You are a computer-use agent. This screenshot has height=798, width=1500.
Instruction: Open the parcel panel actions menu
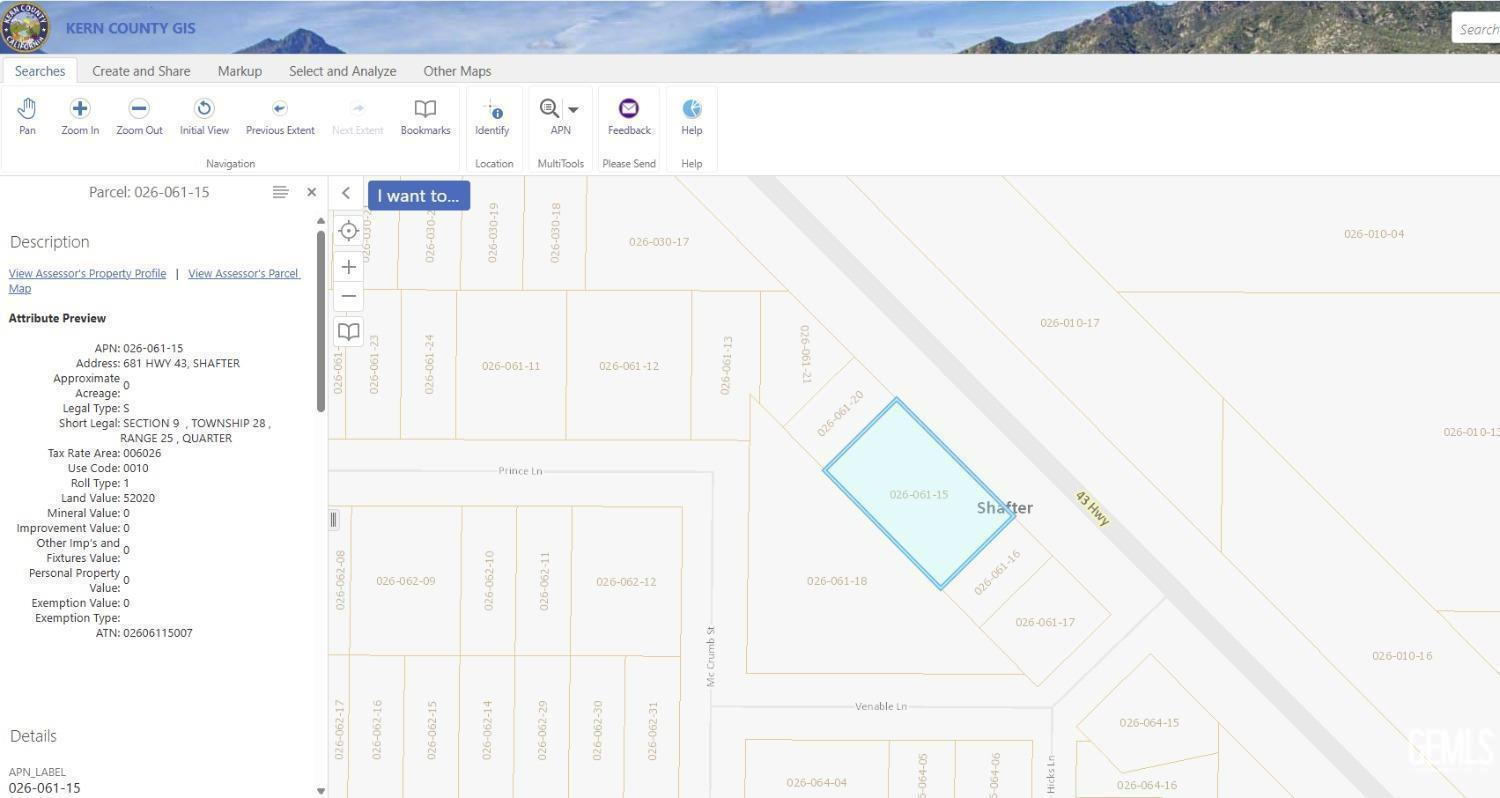281,192
